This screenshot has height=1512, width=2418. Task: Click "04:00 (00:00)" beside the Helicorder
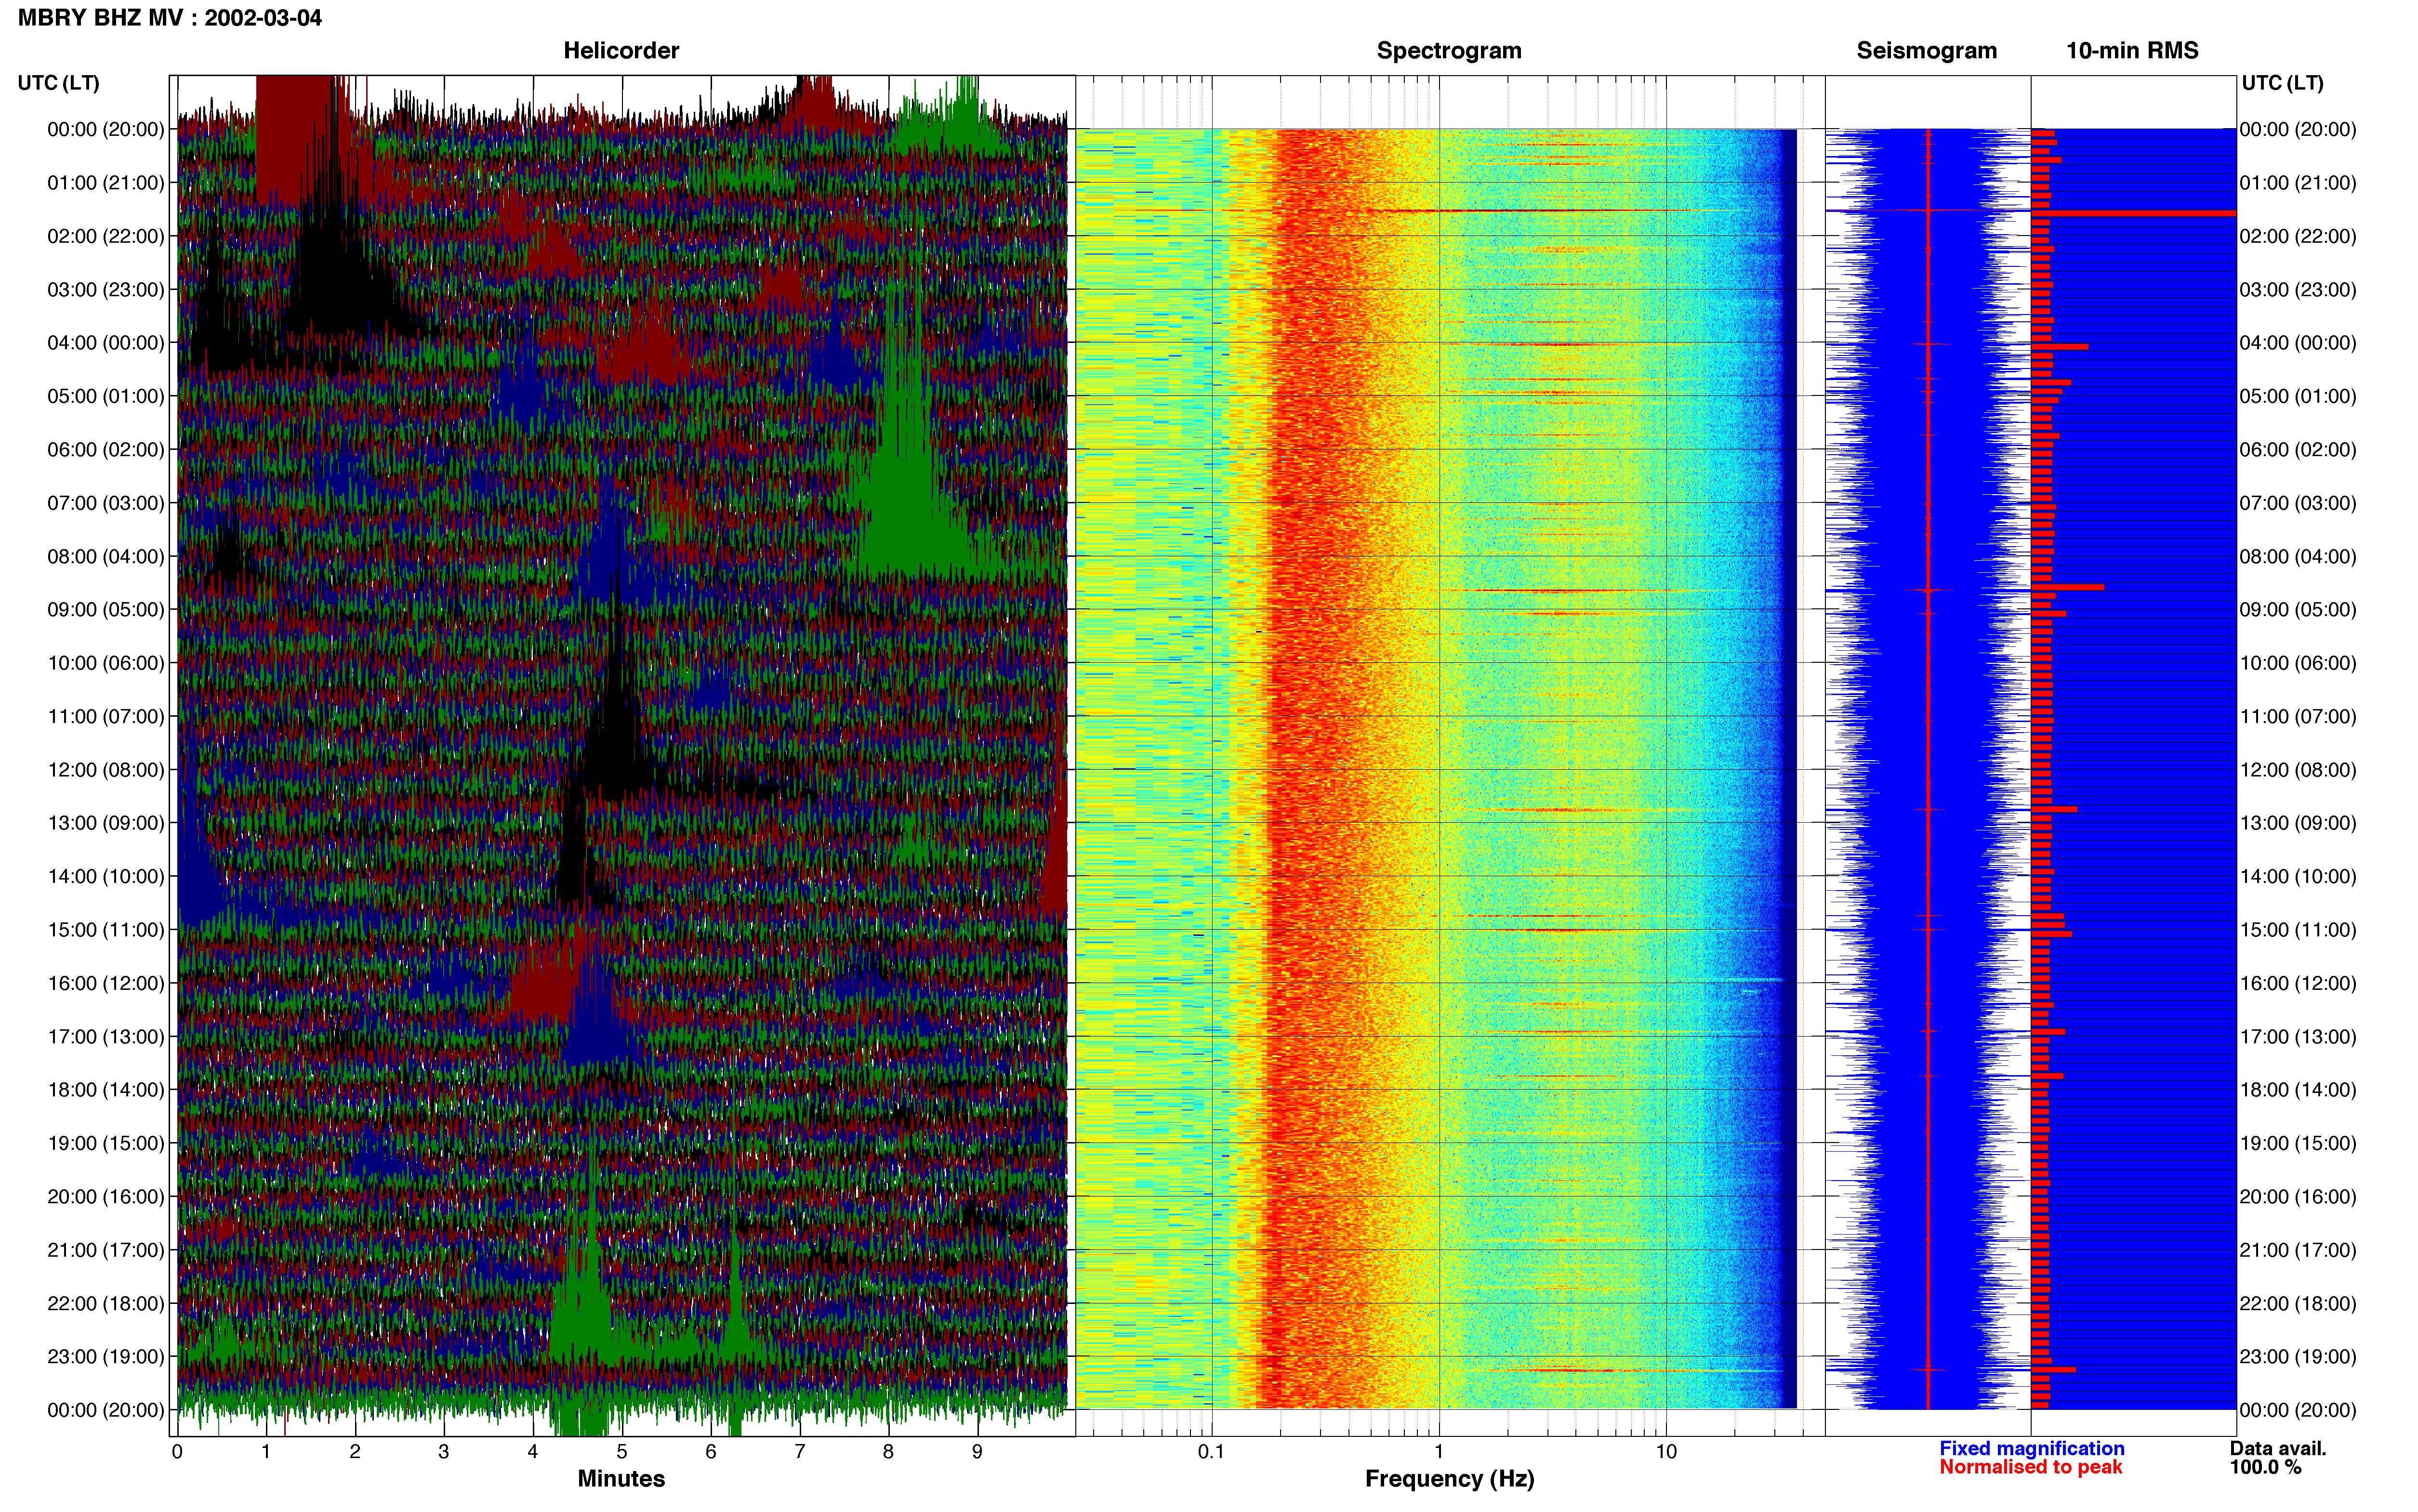[106, 343]
